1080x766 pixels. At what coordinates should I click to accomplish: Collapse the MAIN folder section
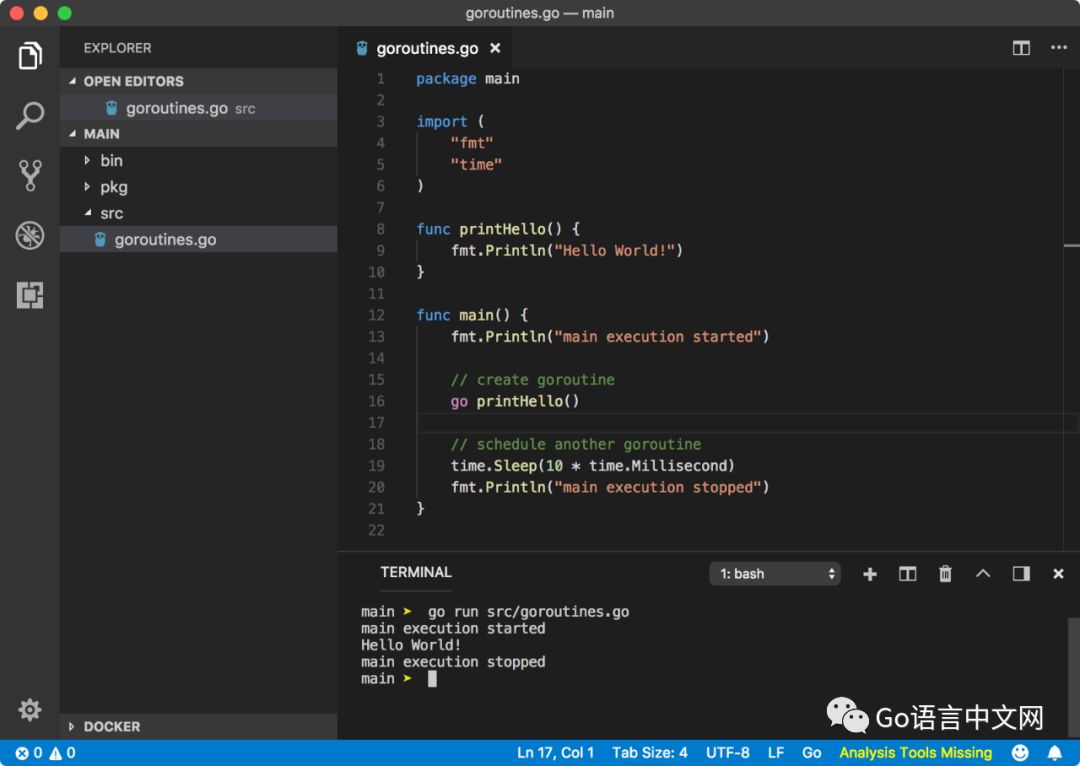198,134
